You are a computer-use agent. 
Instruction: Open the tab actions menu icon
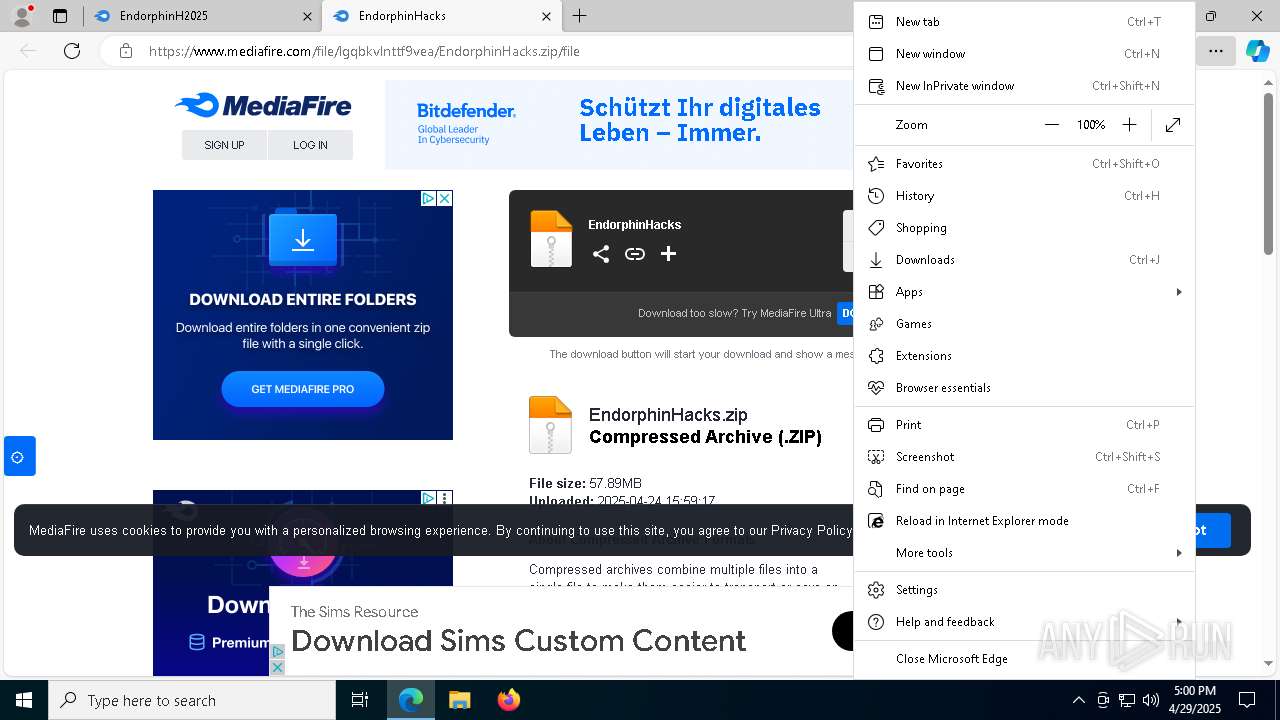pyautogui.click(x=60, y=16)
